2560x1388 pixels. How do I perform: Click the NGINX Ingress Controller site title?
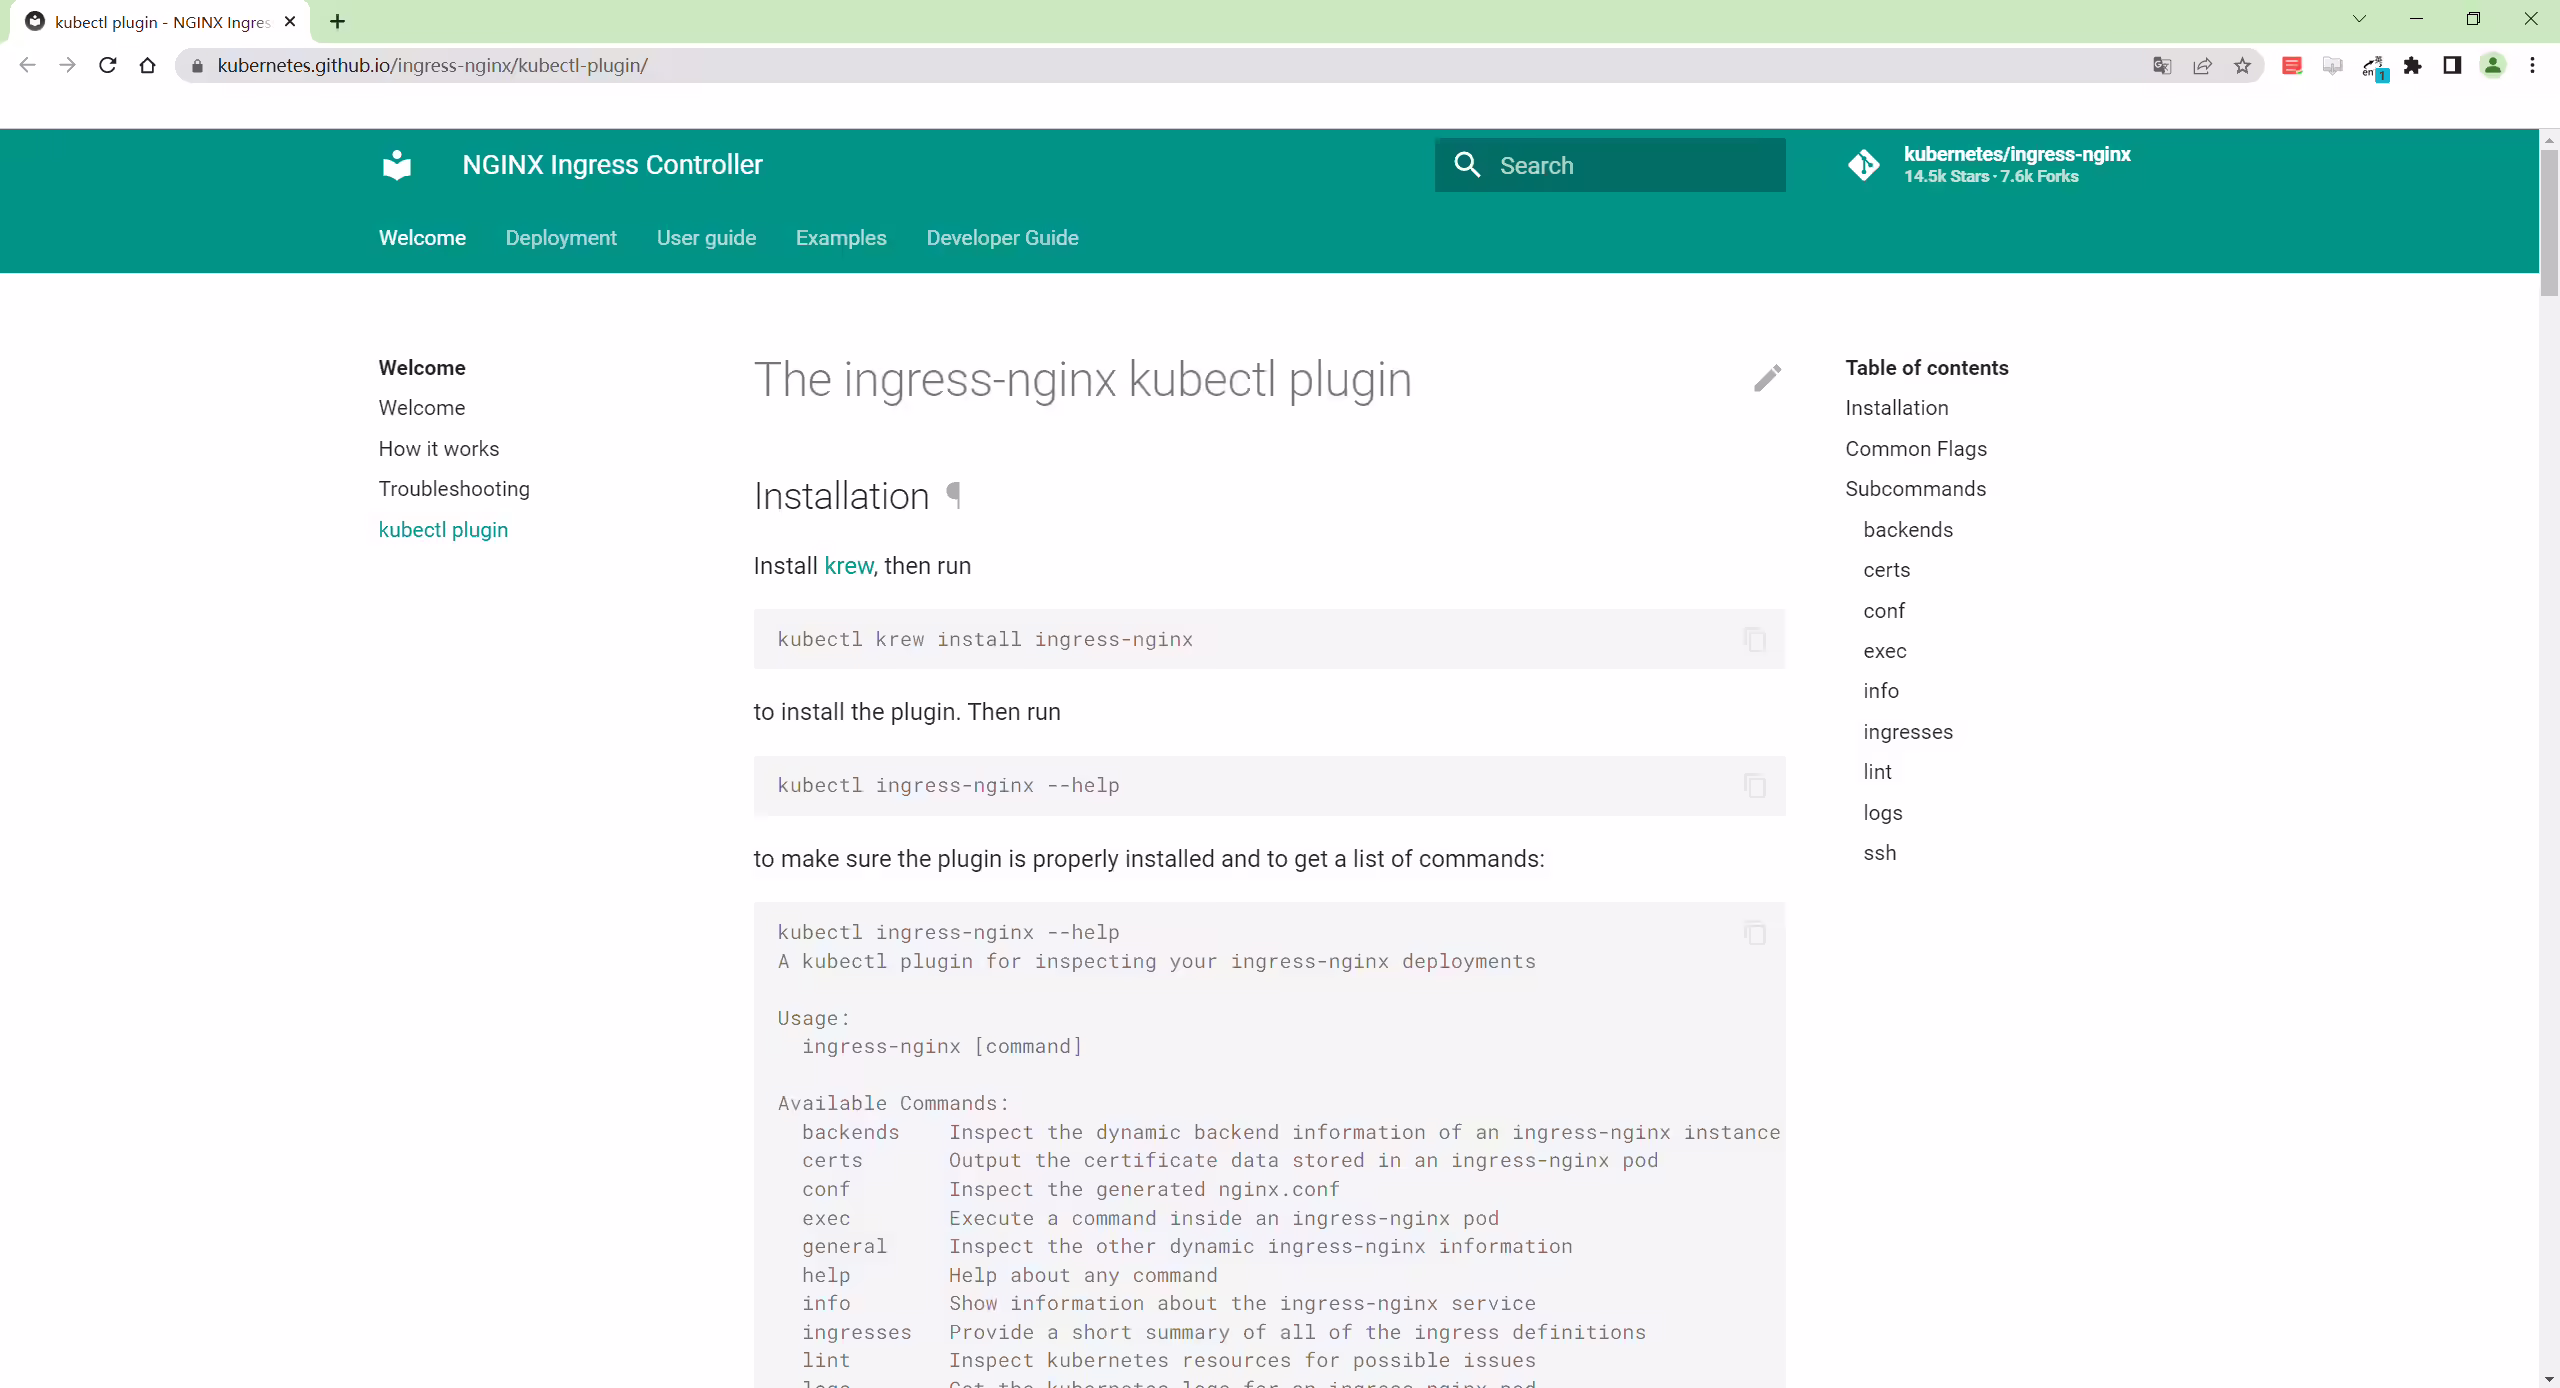[612, 165]
